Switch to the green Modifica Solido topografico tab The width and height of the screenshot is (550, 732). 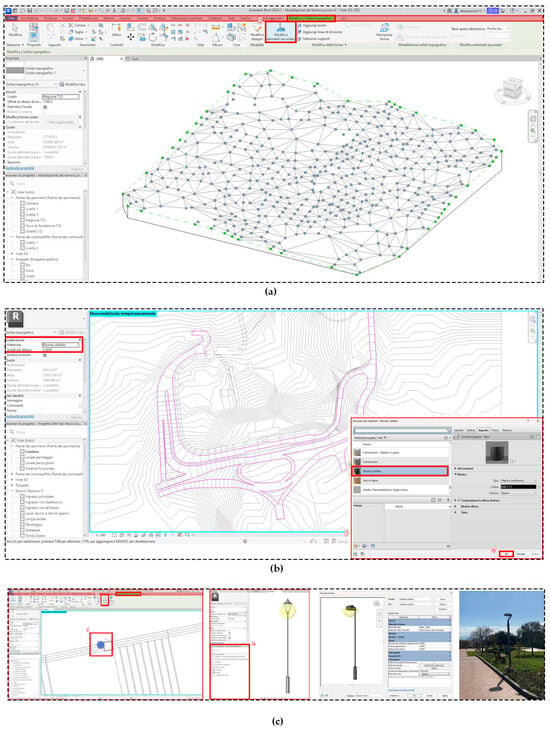[x=311, y=18]
